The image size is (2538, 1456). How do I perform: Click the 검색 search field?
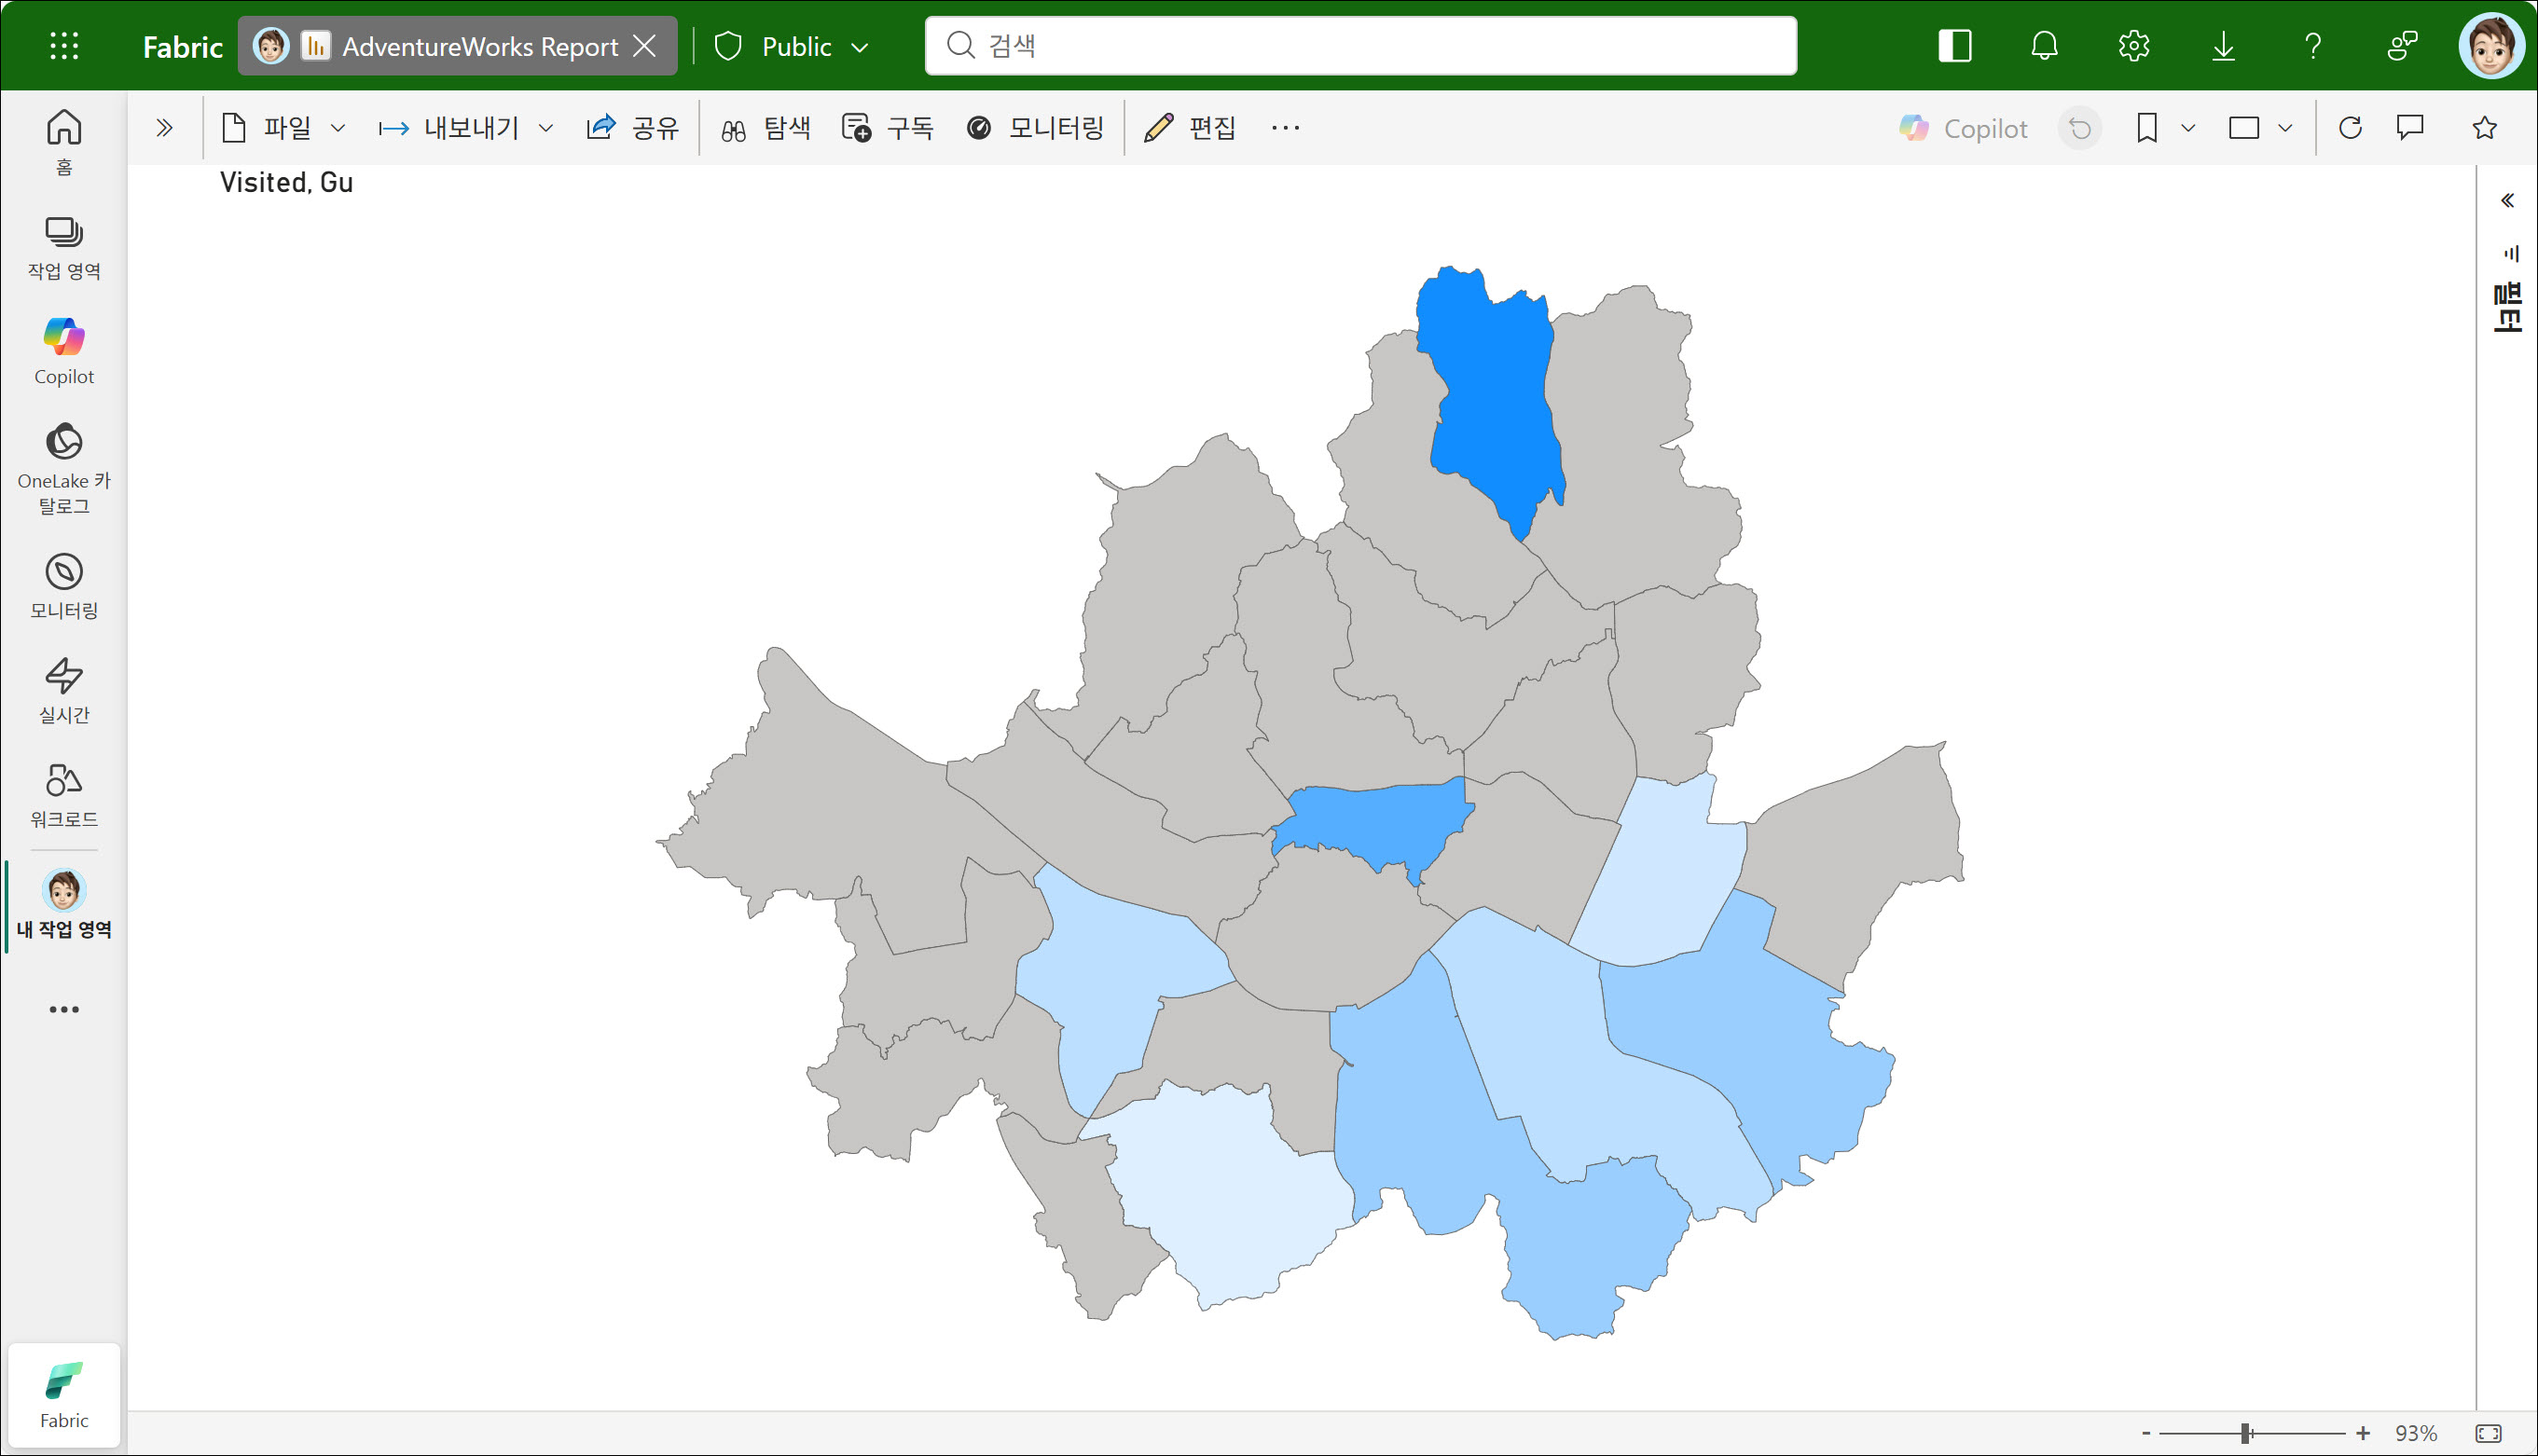pos(1360,46)
